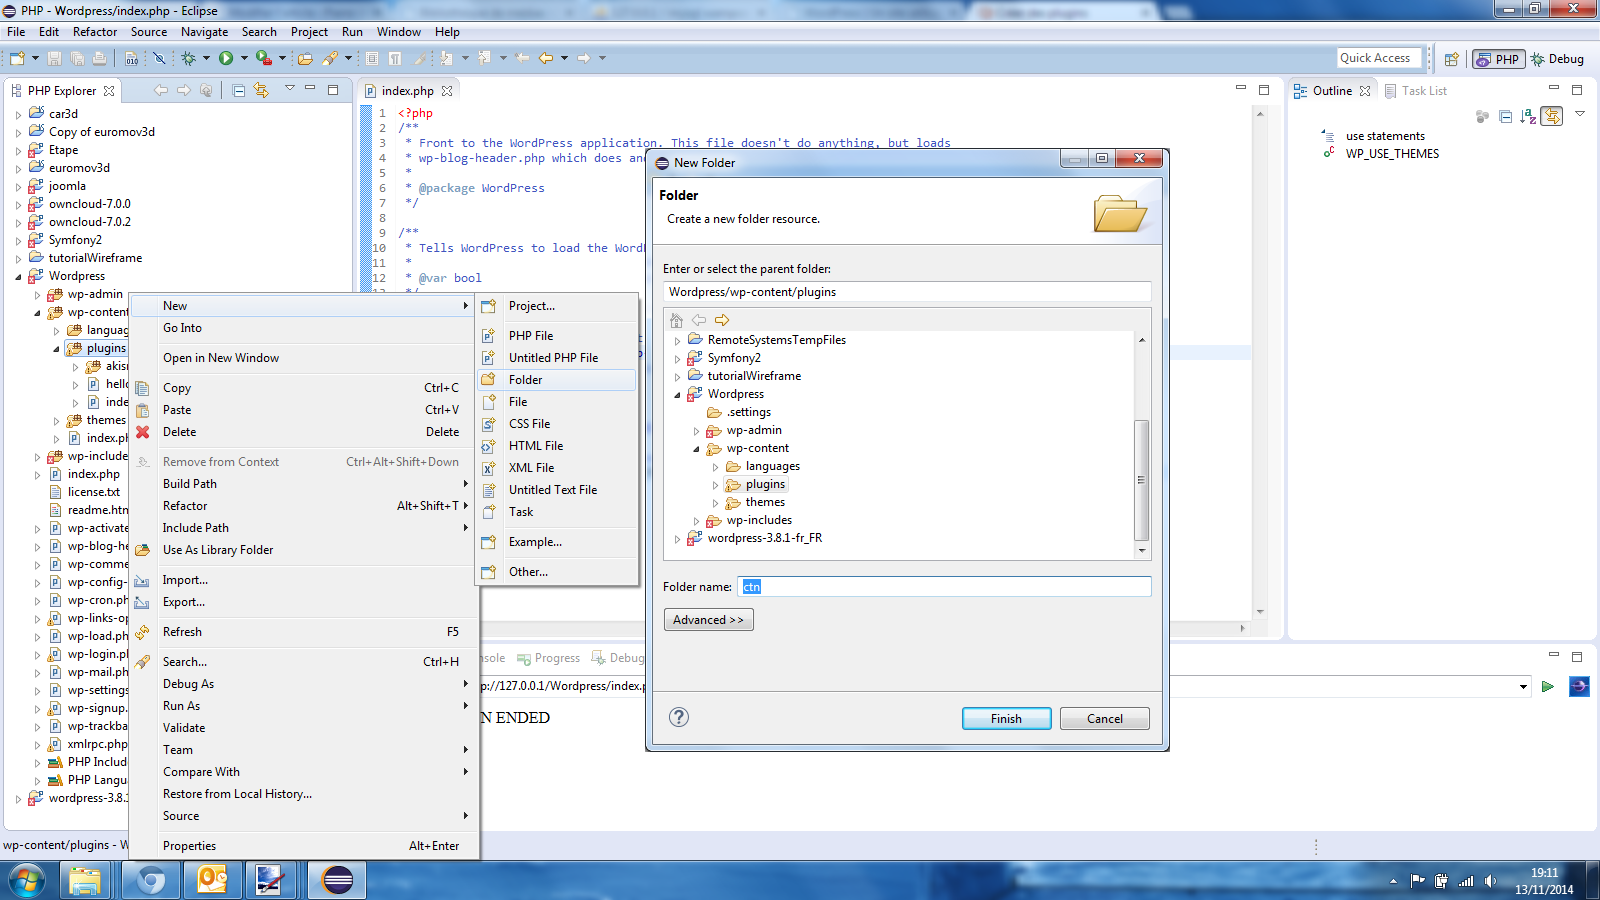Viewport: 1600px width, 900px height.
Task: Open the Refactor menu in menu bar
Action: click(95, 32)
